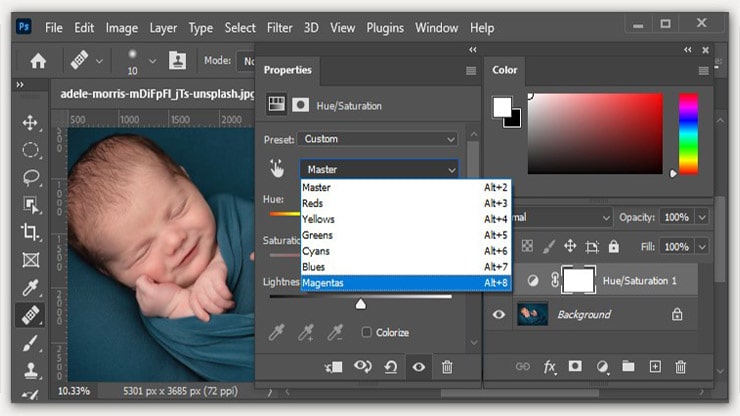Open the Opacity dropdown arrow
Image resolution: width=740 pixels, height=416 pixels.
(702, 217)
